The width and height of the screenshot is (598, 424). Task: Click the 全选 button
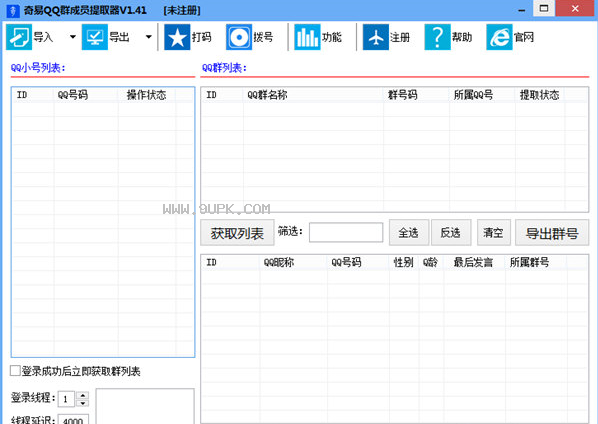tap(409, 232)
